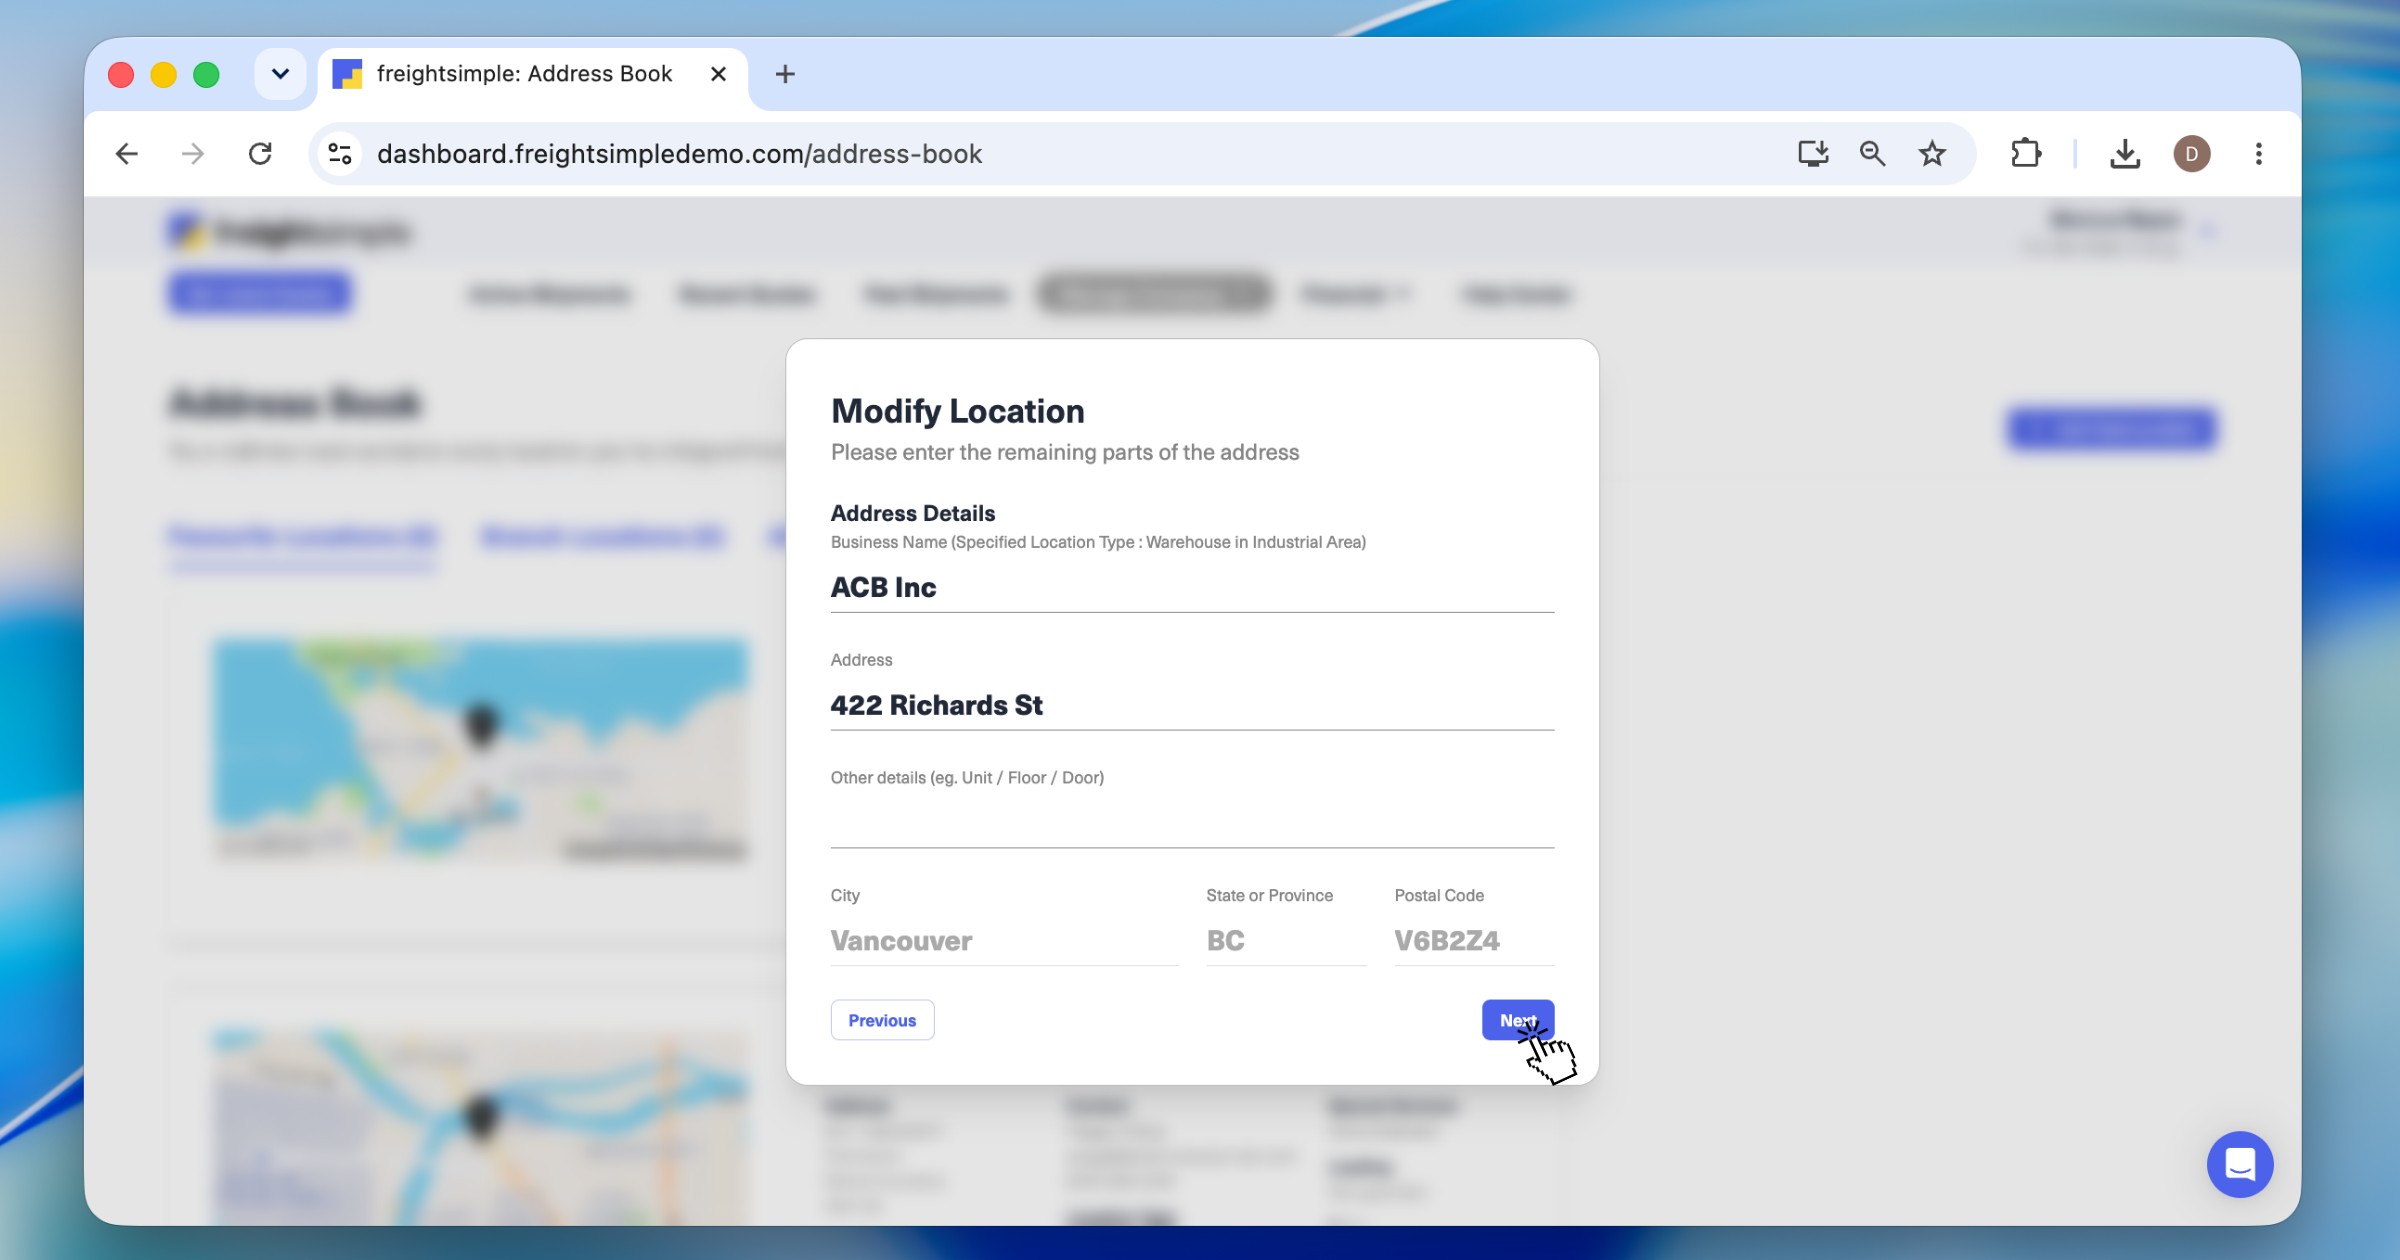Reload the page with refresh icon

click(x=260, y=154)
